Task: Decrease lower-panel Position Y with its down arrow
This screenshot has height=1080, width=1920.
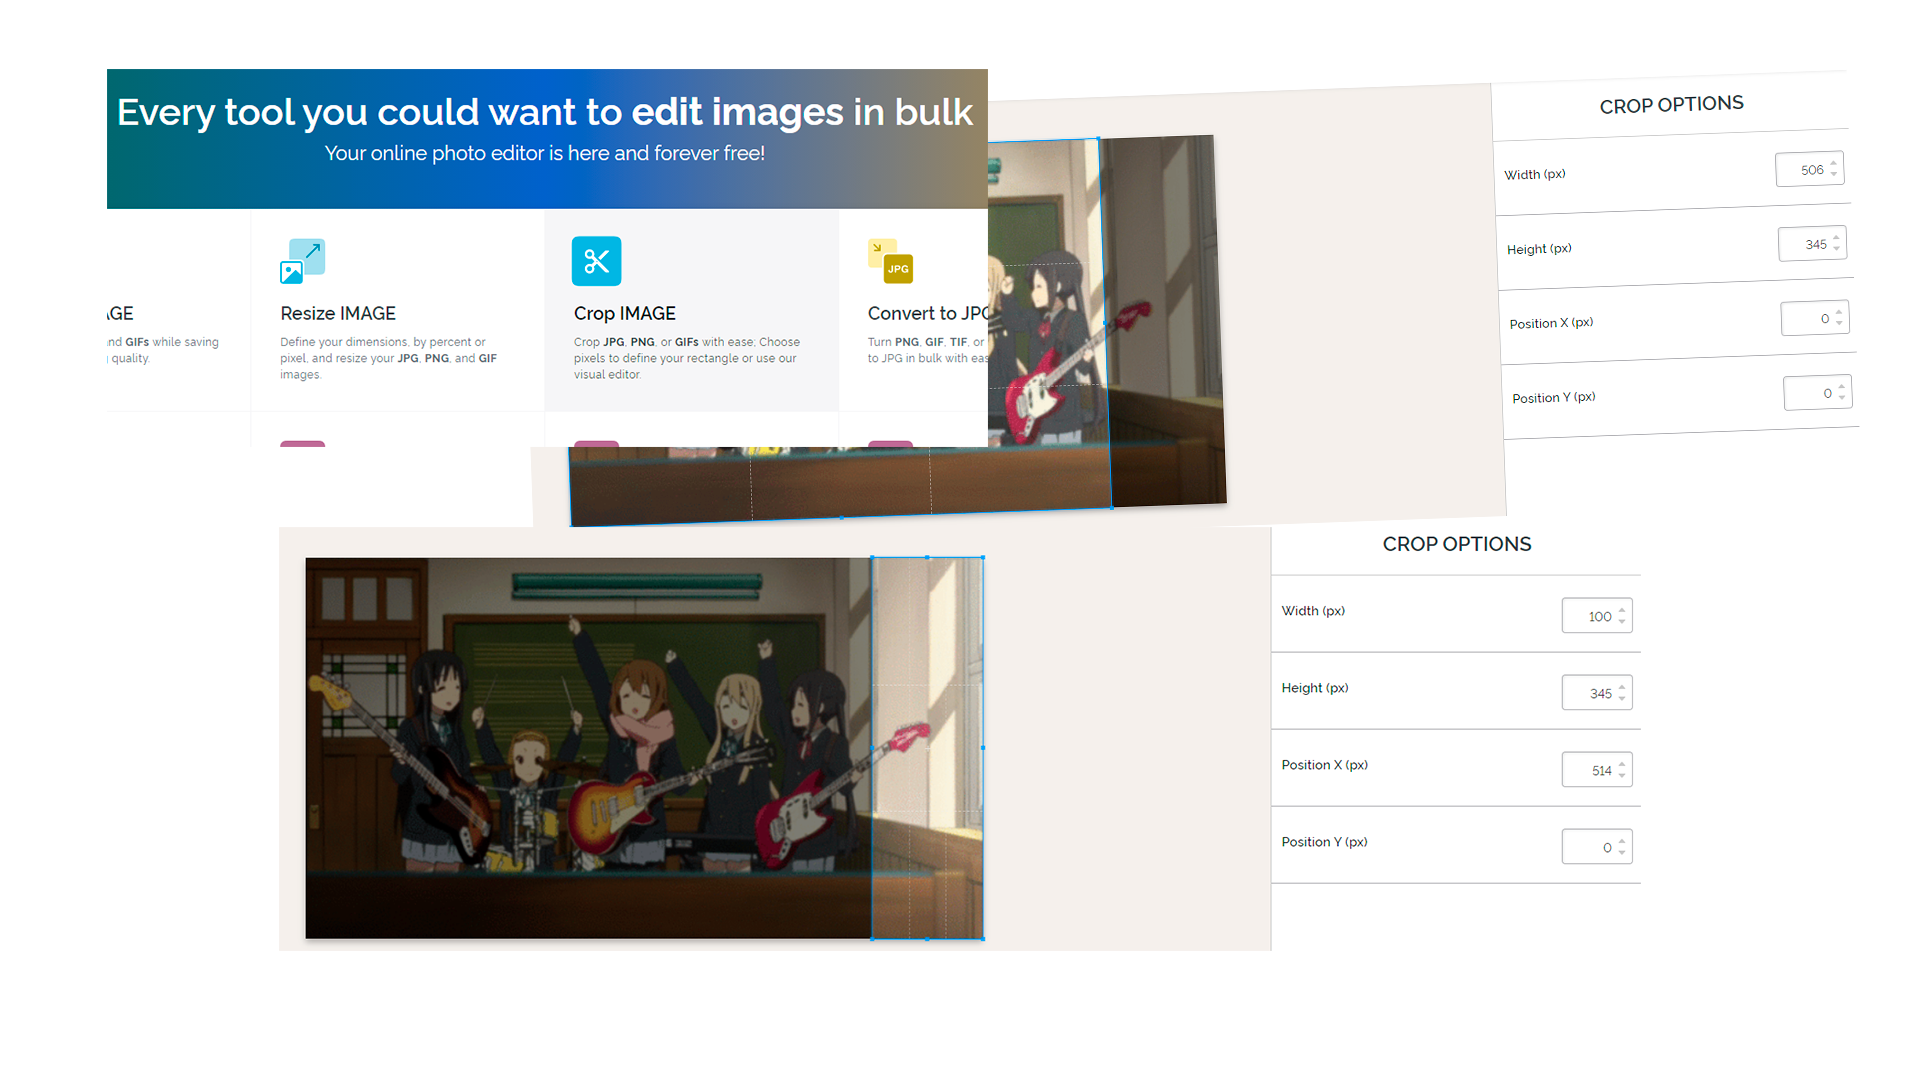Action: [1622, 852]
